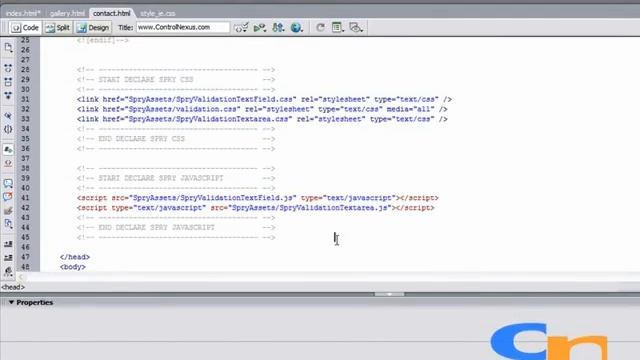Select the contact.html tab
Screen dimensions: 640x360
pyautogui.click(x=111, y=13)
